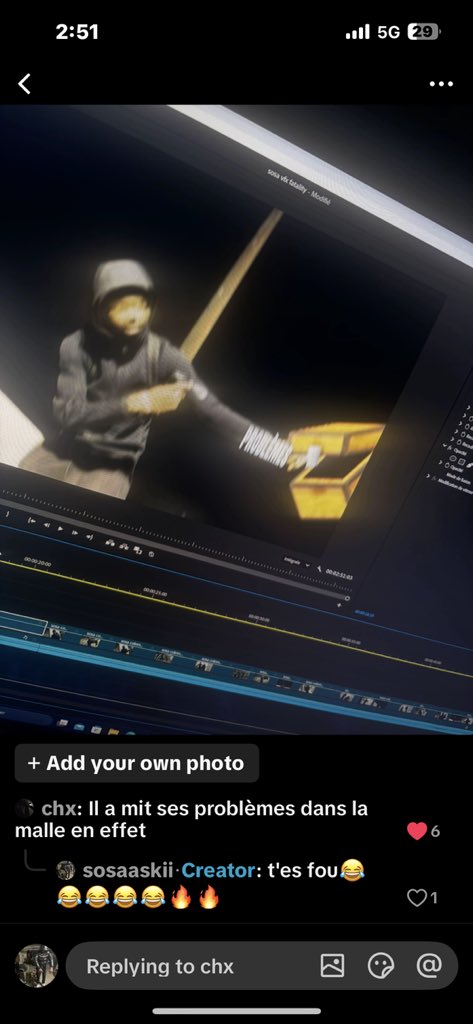The width and height of the screenshot is (473, 1024).
Task: Select the comment text 'Il a mit ses problèmes'
Action: coord(193,808)
